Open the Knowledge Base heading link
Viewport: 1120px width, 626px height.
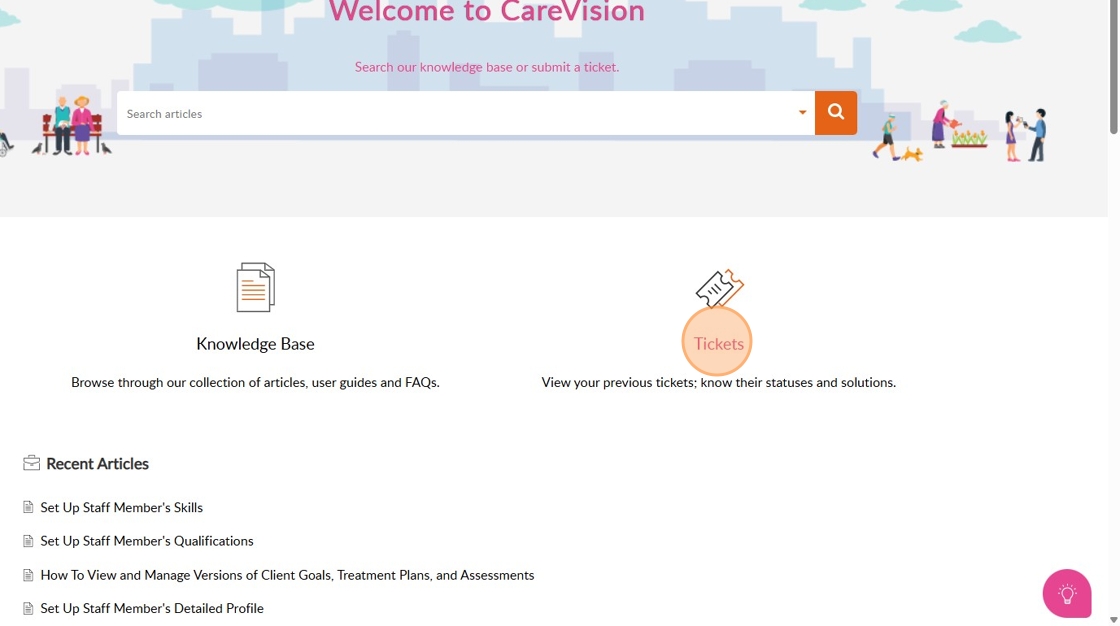point(255,344)
